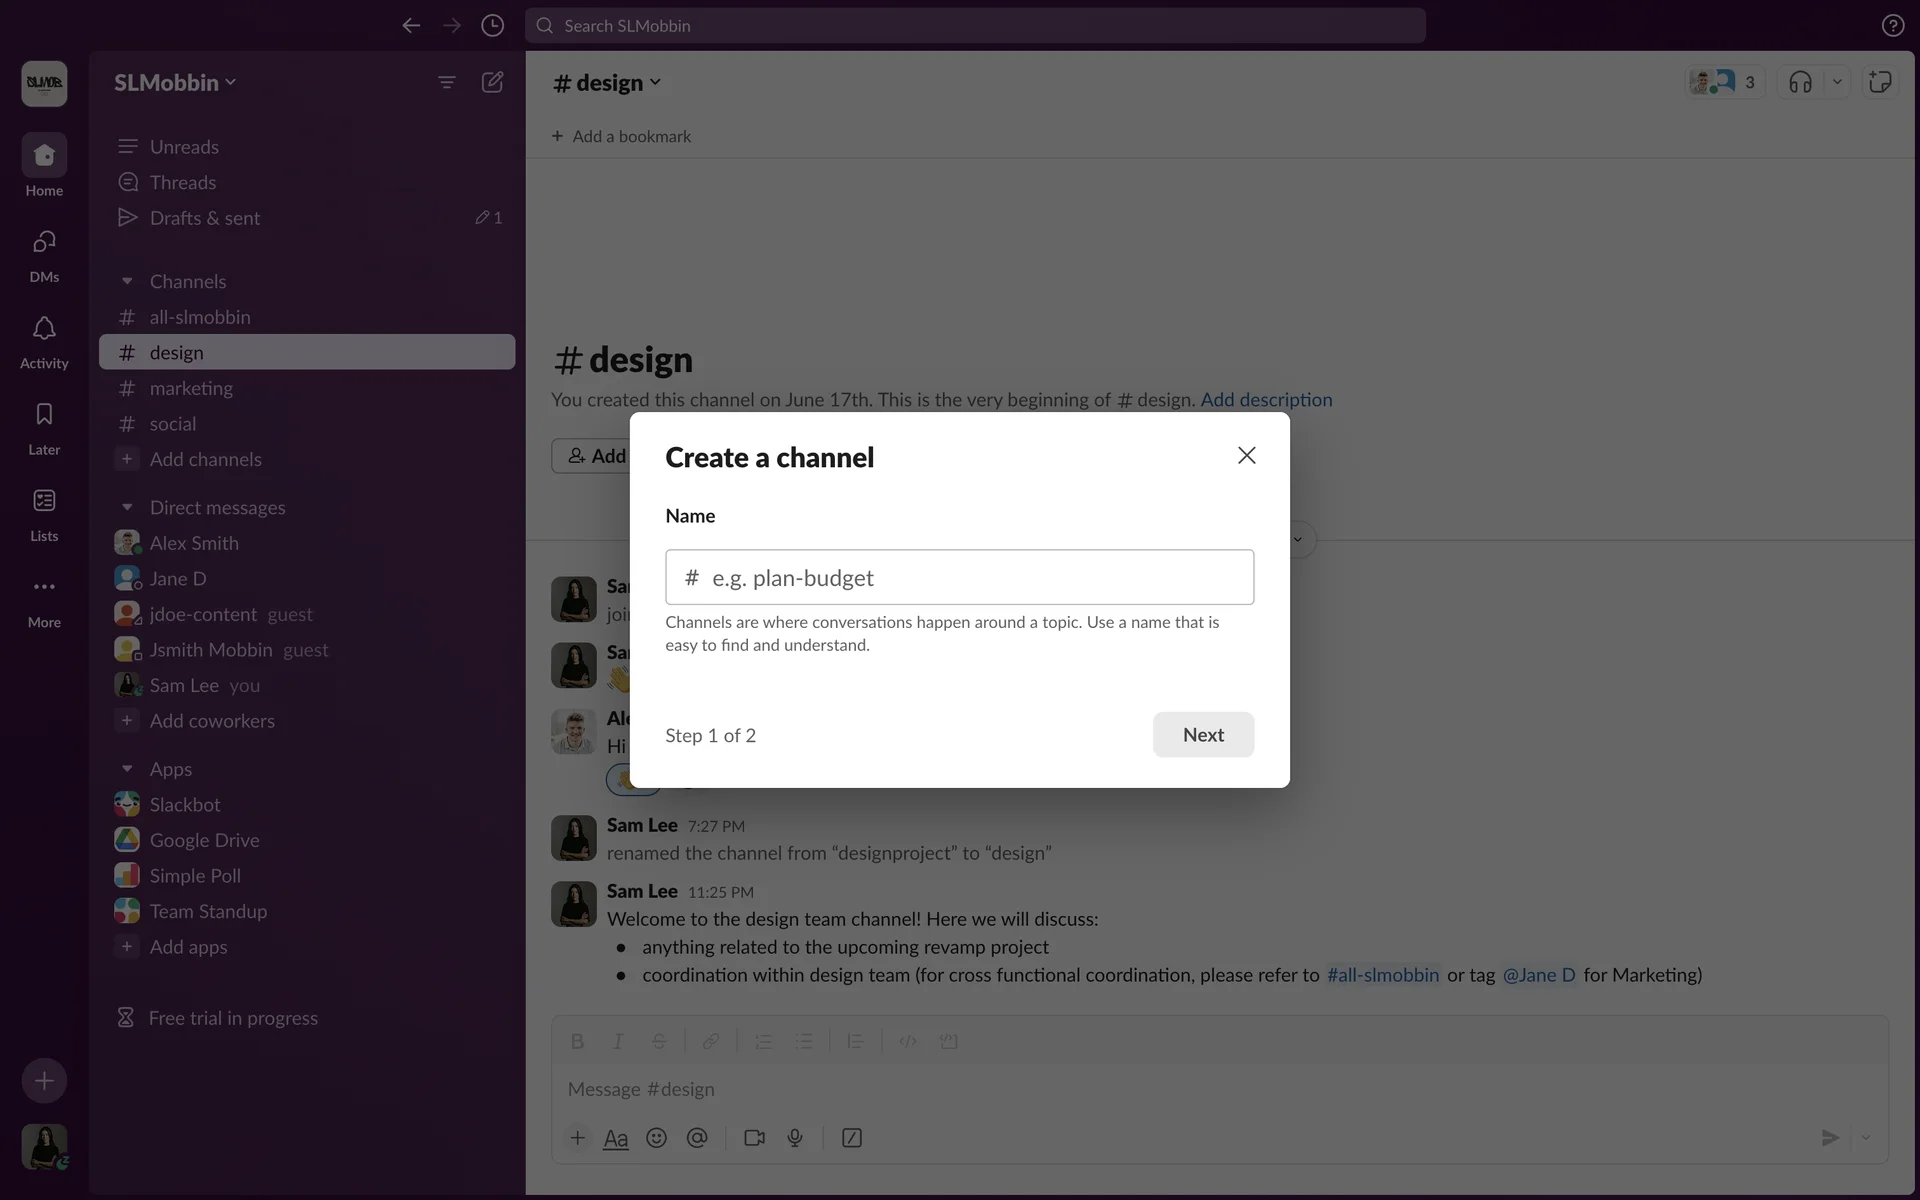Open the DMs tab in left rail
The height and width of the screenshot is (1200, 1920).
click(44, 243)
